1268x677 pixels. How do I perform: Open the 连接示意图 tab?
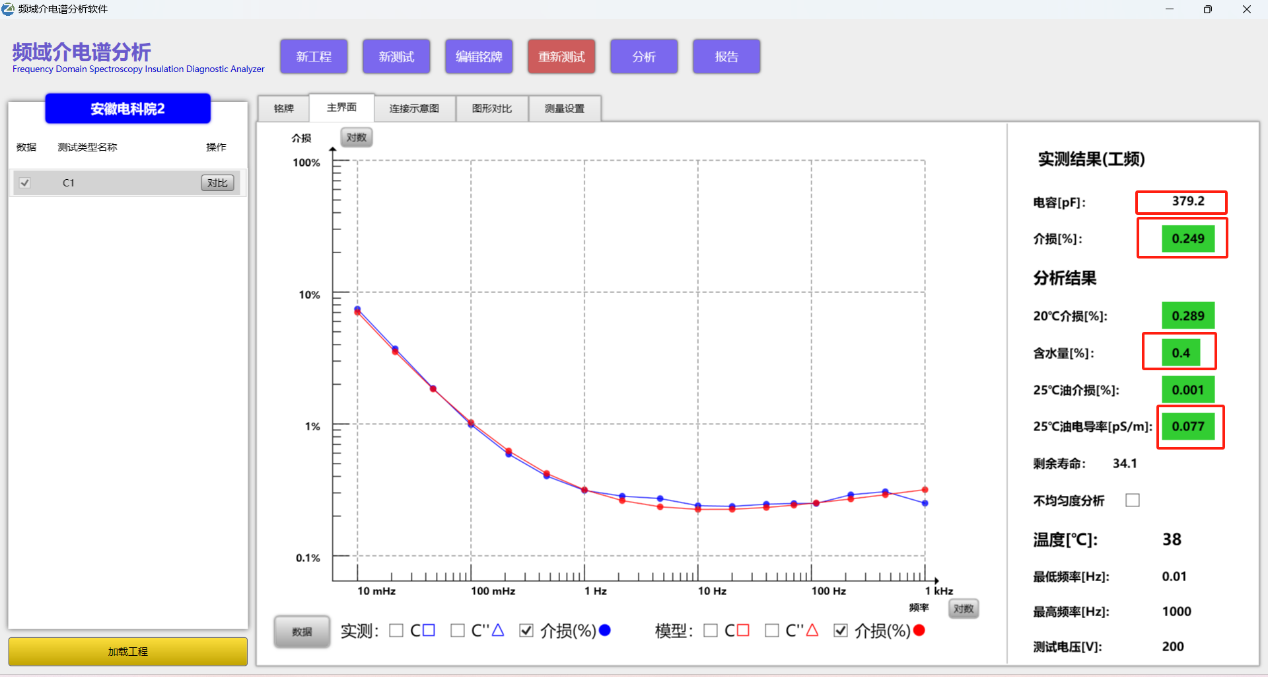(414, 108)
